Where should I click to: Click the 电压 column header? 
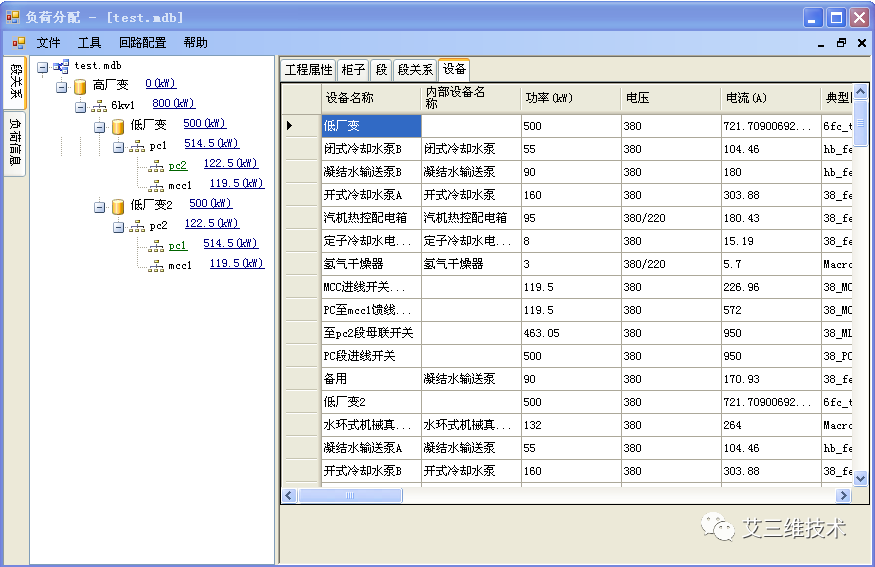671,99
